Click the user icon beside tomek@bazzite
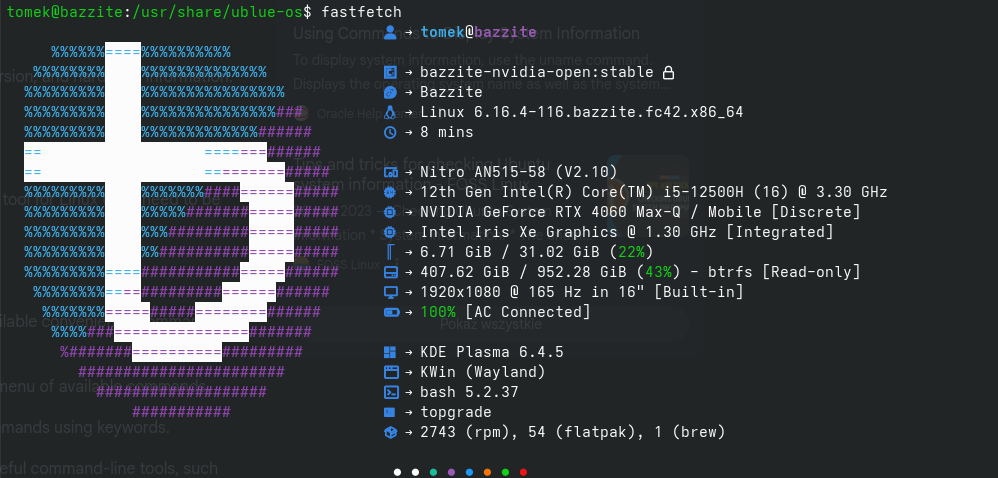 [390, 32]
